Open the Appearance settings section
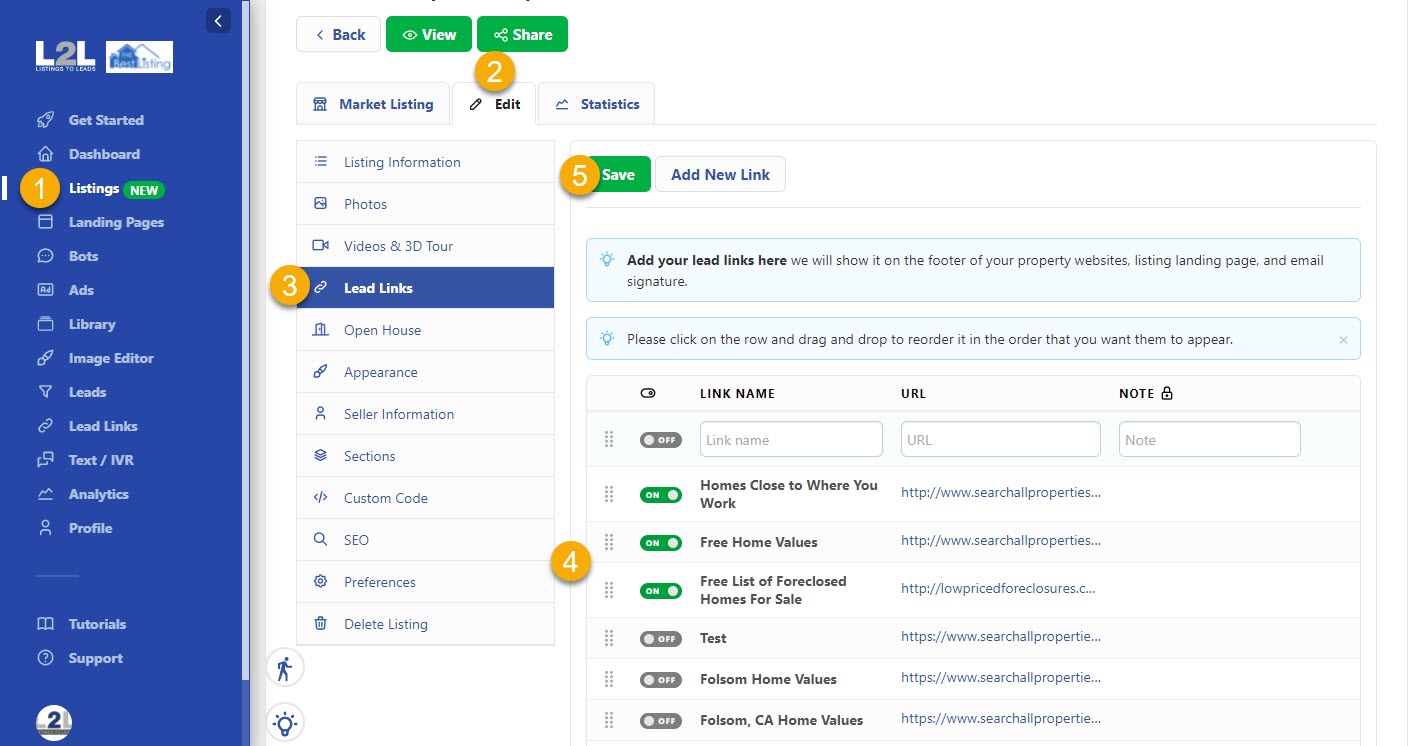This screenshot has width=1408, height=746. click(380, 372)
